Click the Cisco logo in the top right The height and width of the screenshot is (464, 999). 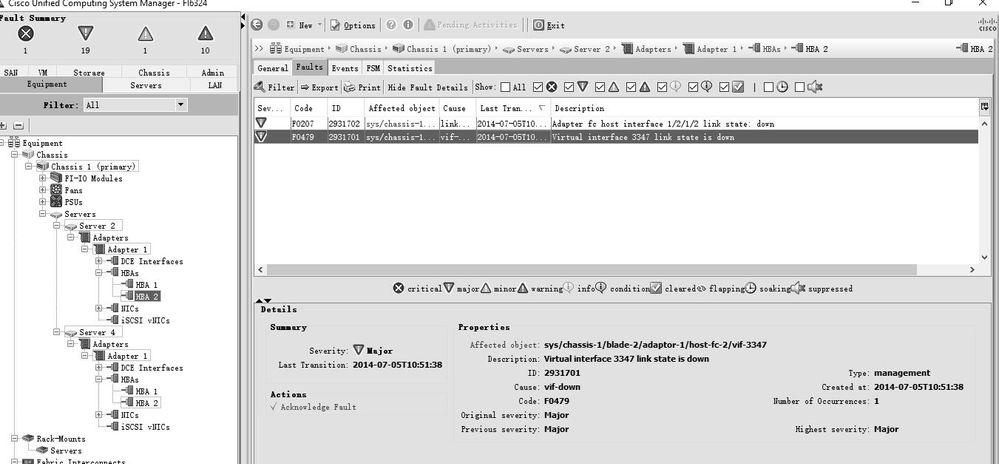[988, 25]
